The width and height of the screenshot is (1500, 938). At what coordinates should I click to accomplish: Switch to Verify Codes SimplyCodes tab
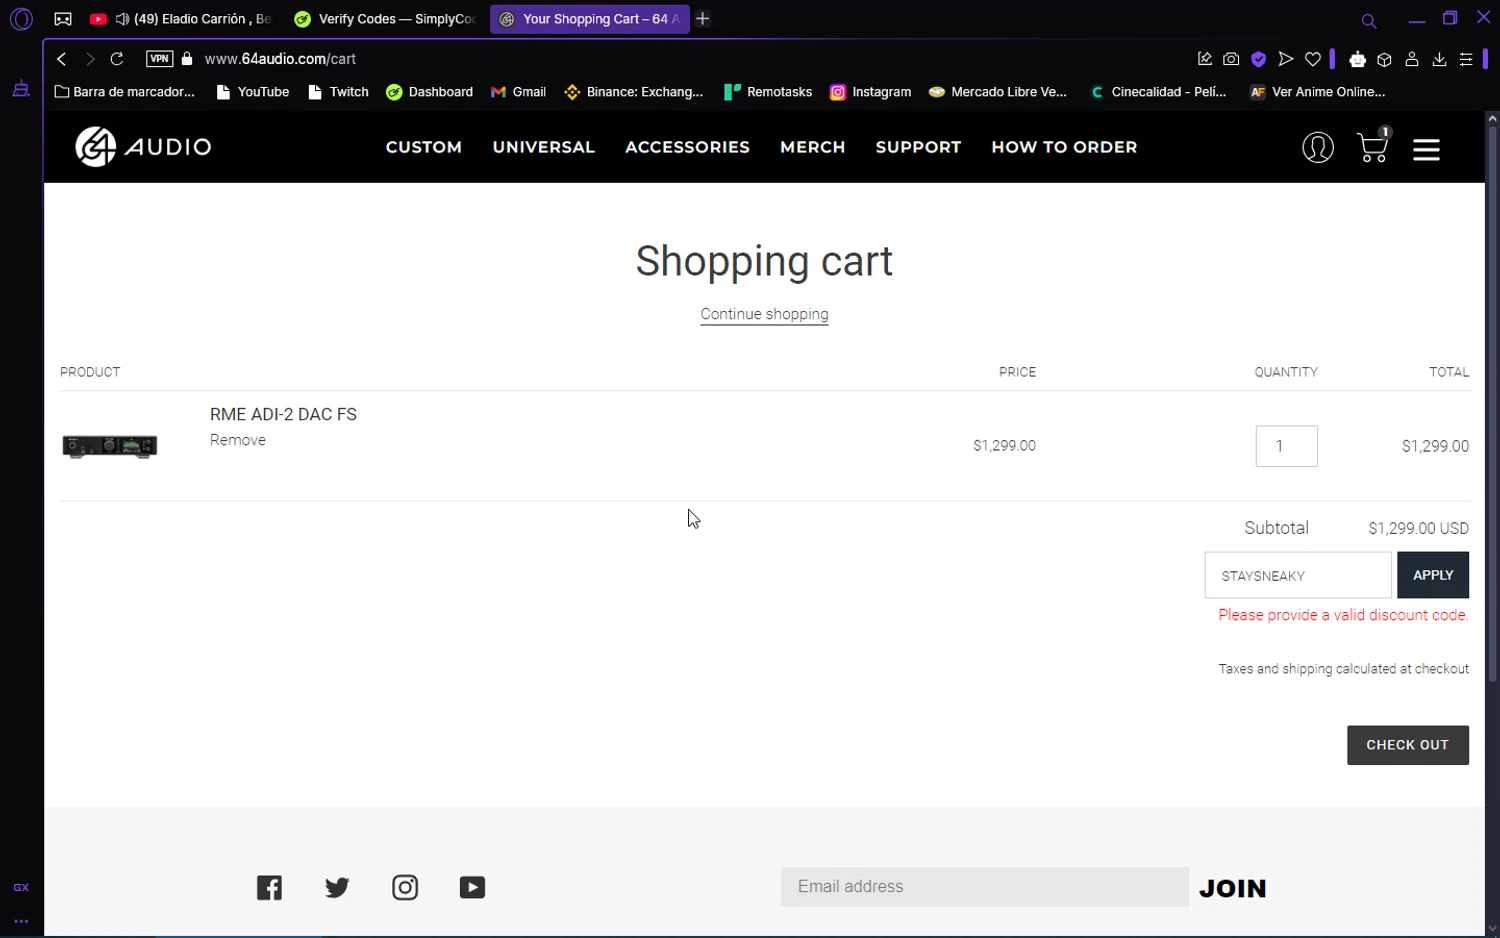point(386,19)
